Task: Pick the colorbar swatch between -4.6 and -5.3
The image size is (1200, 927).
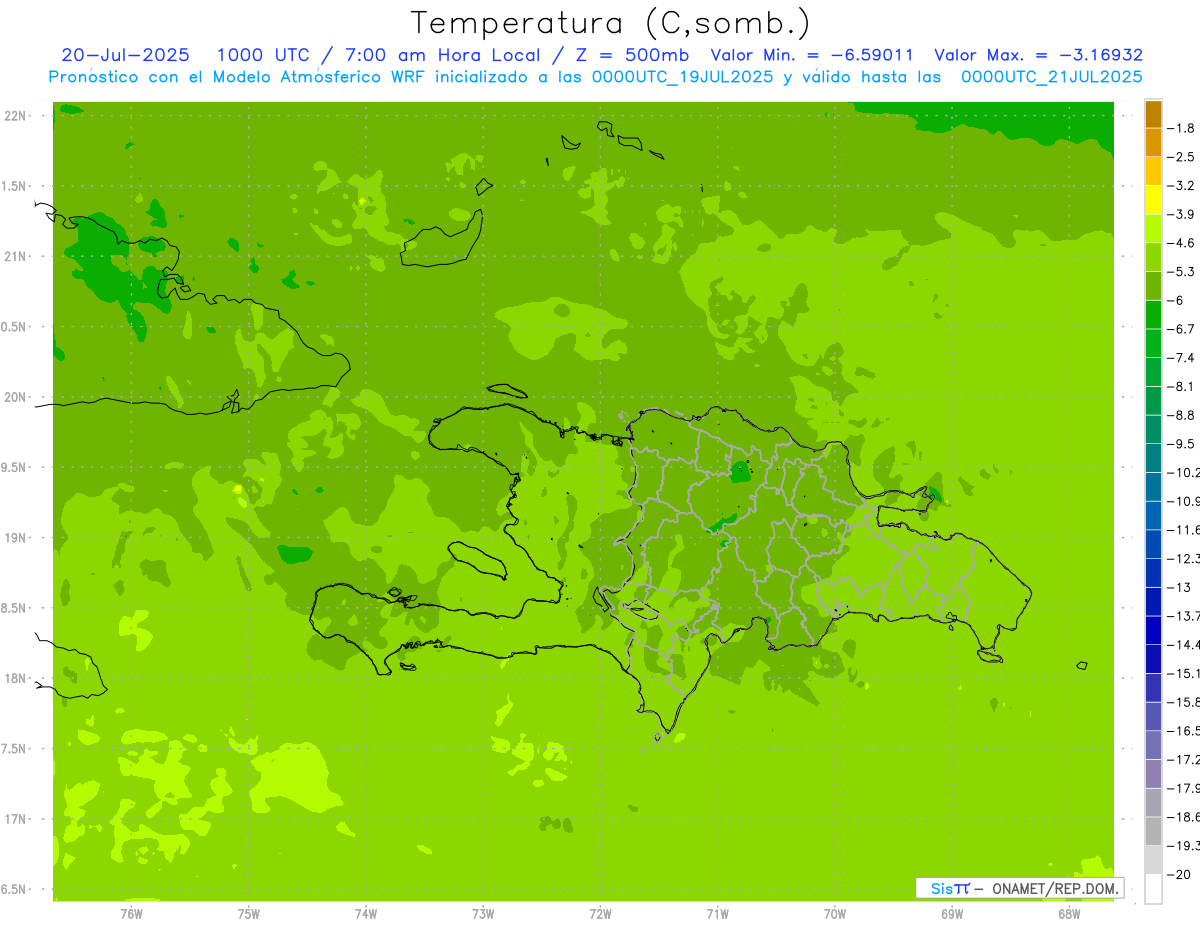Action: point(1153,257)
